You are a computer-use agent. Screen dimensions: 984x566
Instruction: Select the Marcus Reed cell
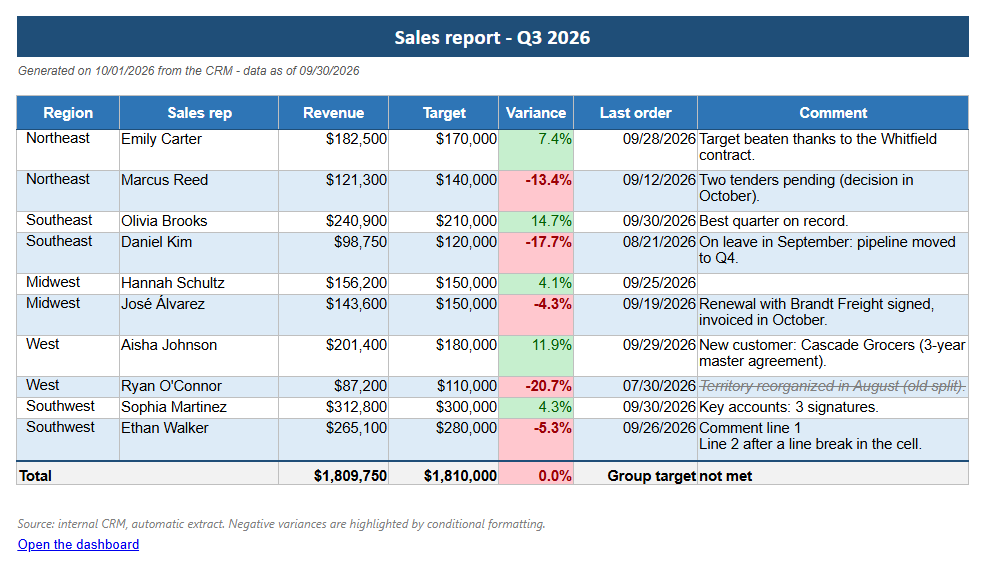pyautogui.click(x=199, y=191)
